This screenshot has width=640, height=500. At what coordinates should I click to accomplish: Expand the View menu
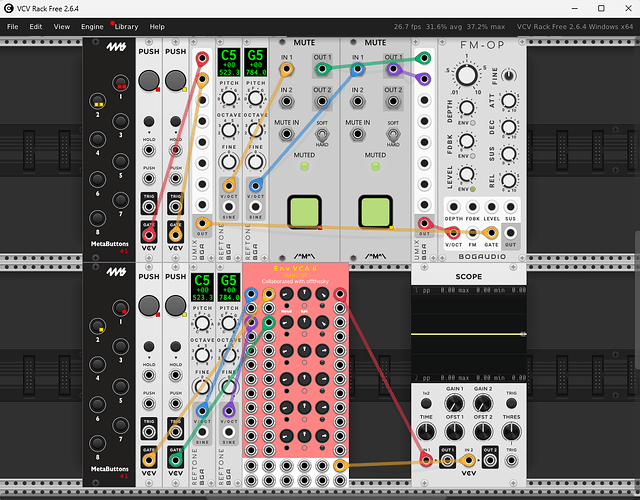[62, 26]
